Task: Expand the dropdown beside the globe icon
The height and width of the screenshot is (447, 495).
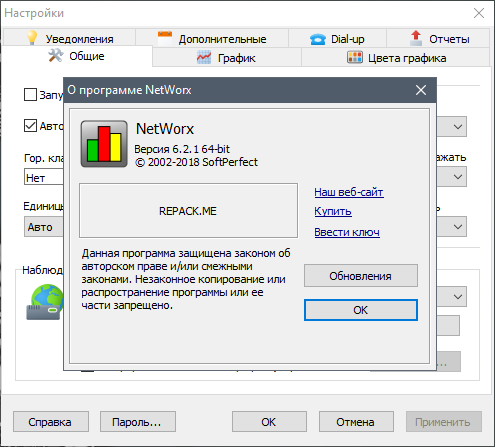Action: click(x=458, y=296)
